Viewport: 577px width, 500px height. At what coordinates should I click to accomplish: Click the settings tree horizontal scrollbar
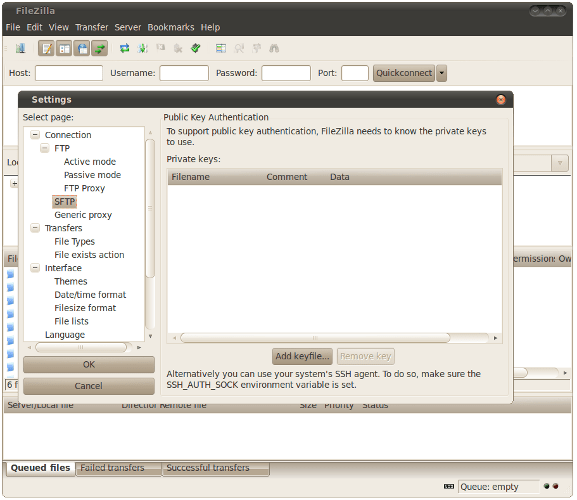click(81, 347)
